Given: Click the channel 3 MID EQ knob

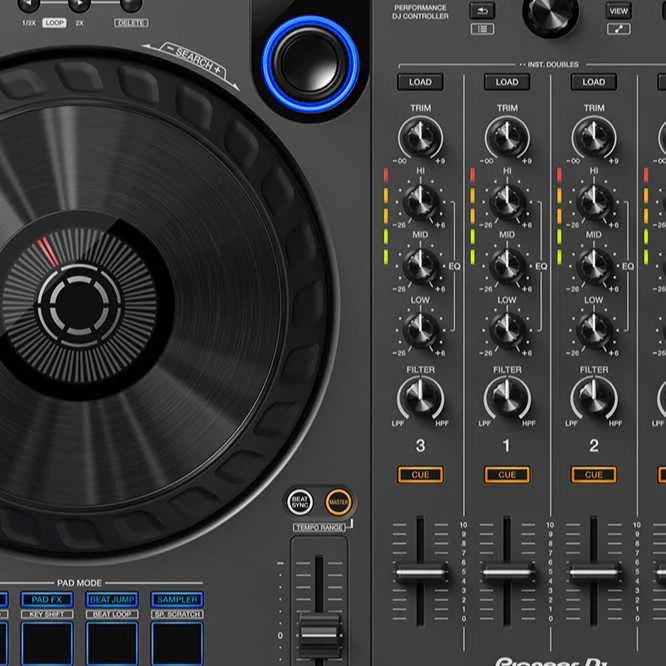Looking at the screenshot, I should [x=420, y=266].
